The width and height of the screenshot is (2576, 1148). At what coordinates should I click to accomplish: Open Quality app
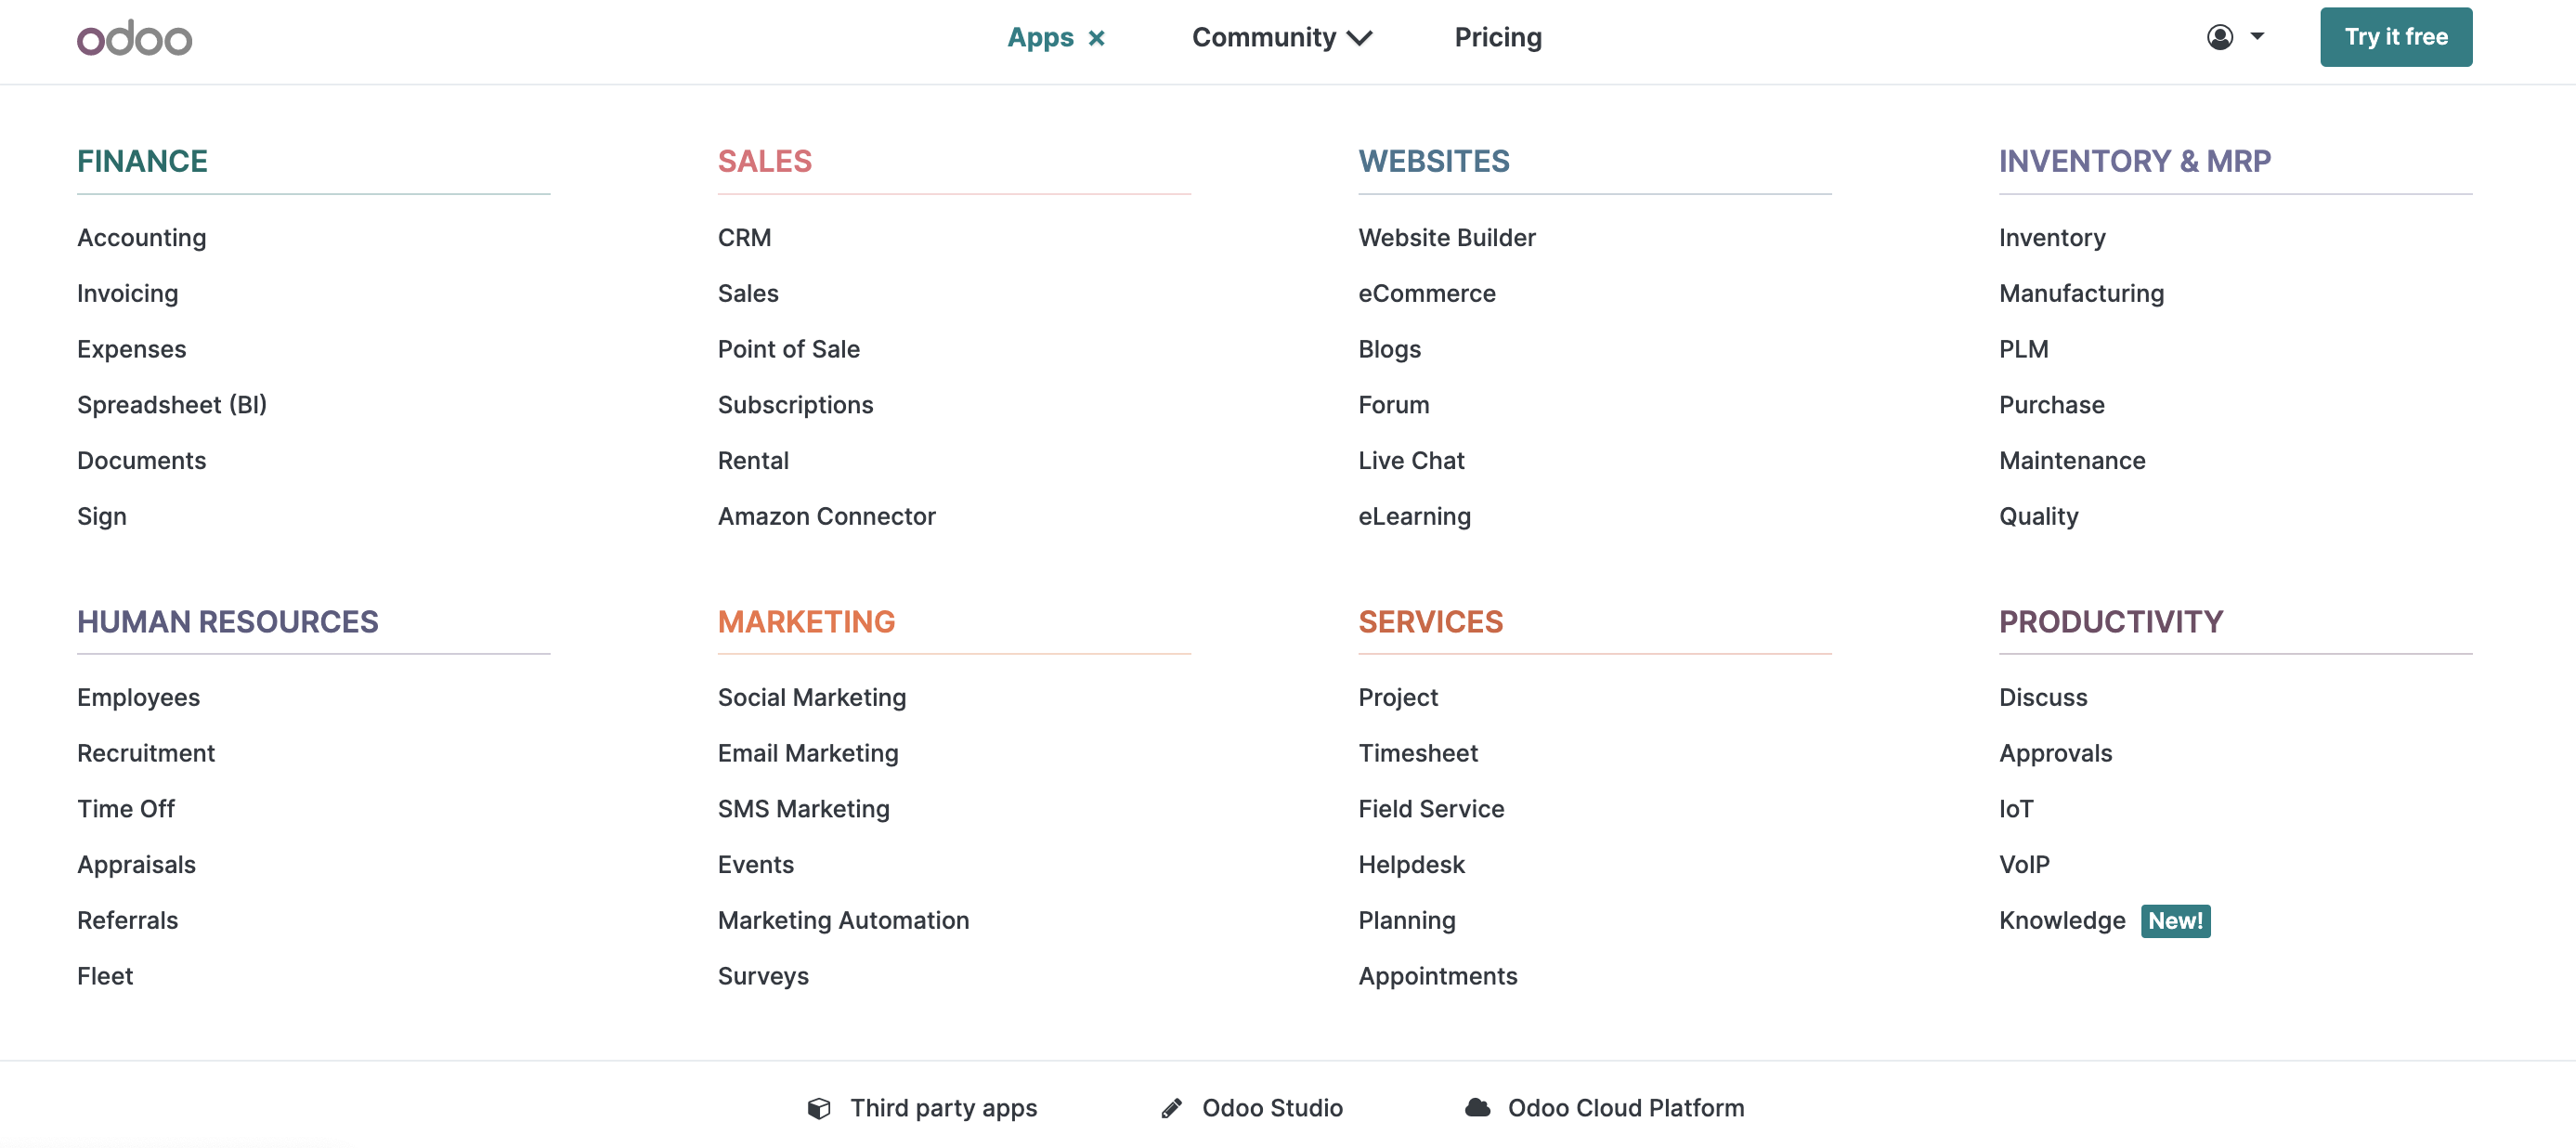[x=2039, y=517]
